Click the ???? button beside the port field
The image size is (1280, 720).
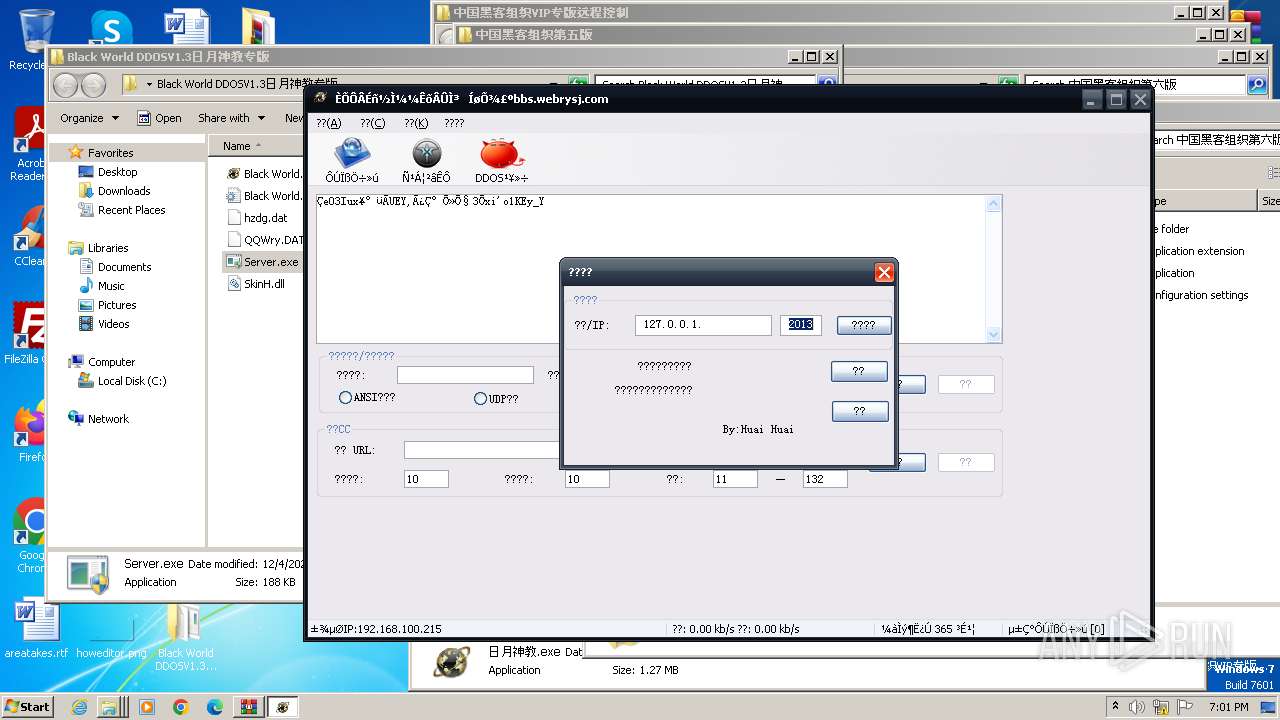tap(864, 325)
